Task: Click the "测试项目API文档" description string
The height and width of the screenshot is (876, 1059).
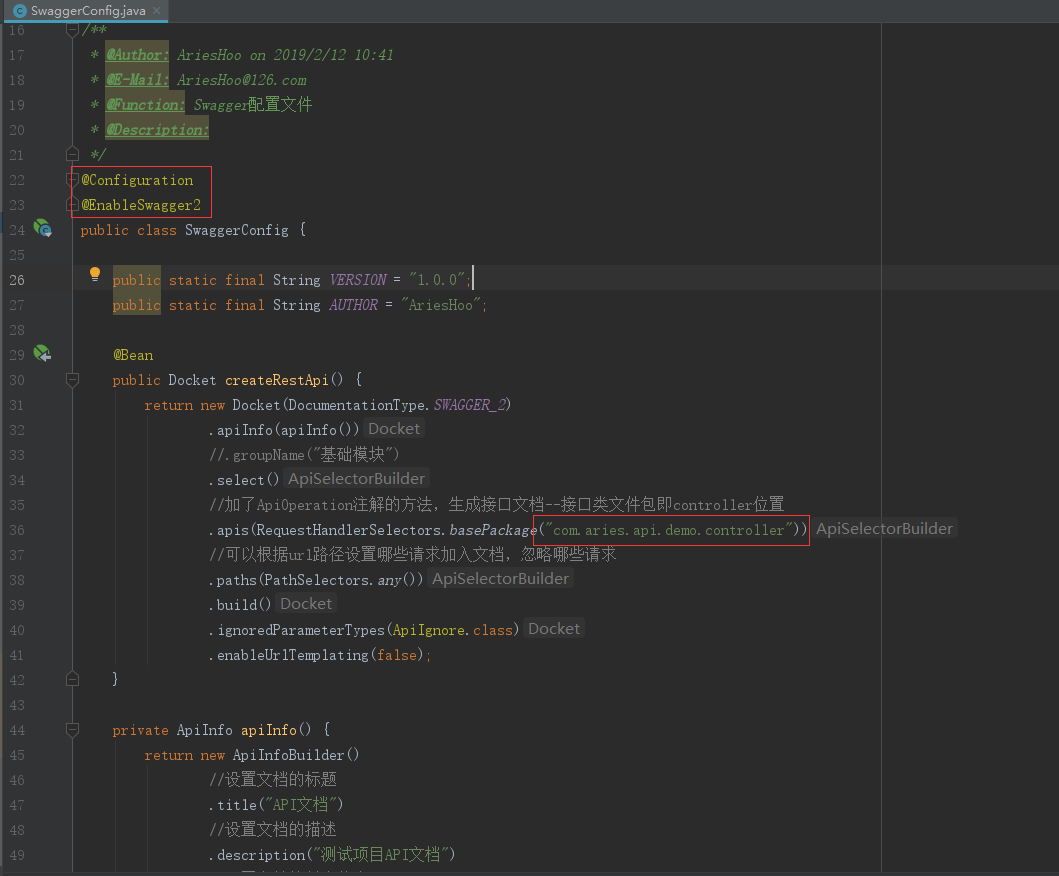Action: tap(381, 855)
